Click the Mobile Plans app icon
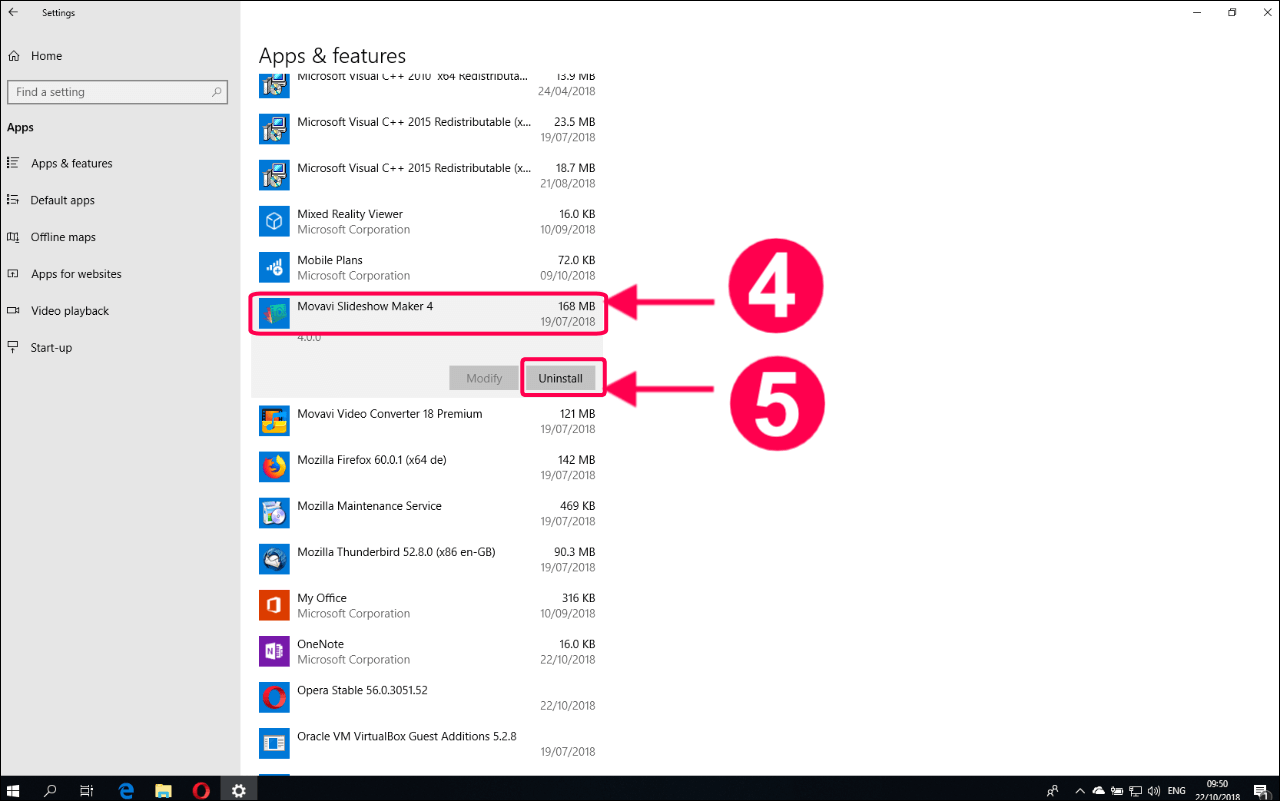 (274, 267)
